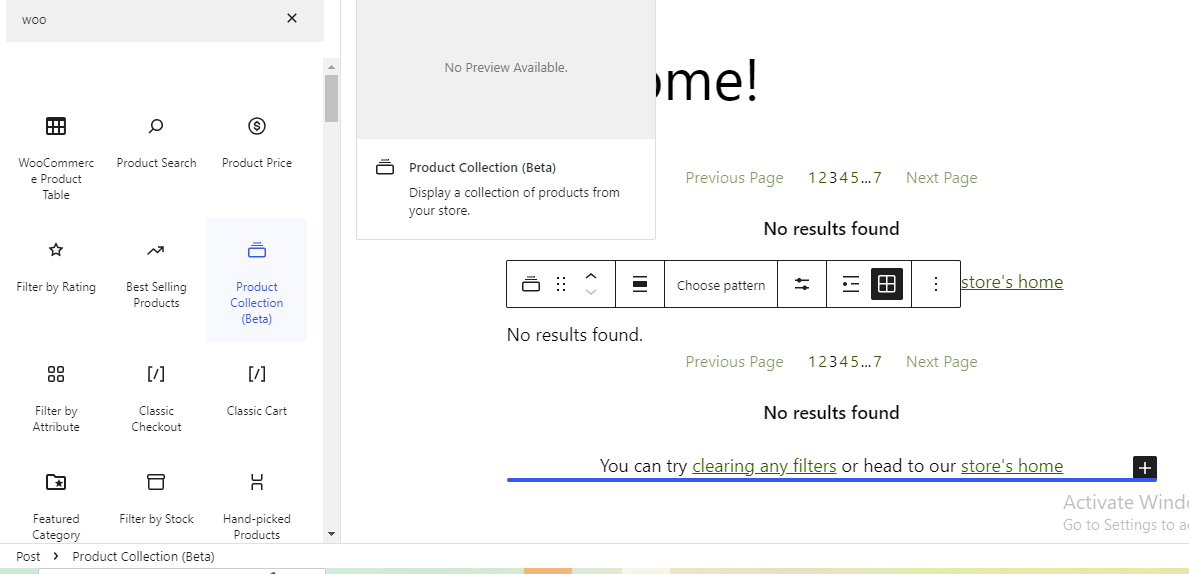
Task: Open the alignment dropdown in block toolbar
Action: point(640,285)
